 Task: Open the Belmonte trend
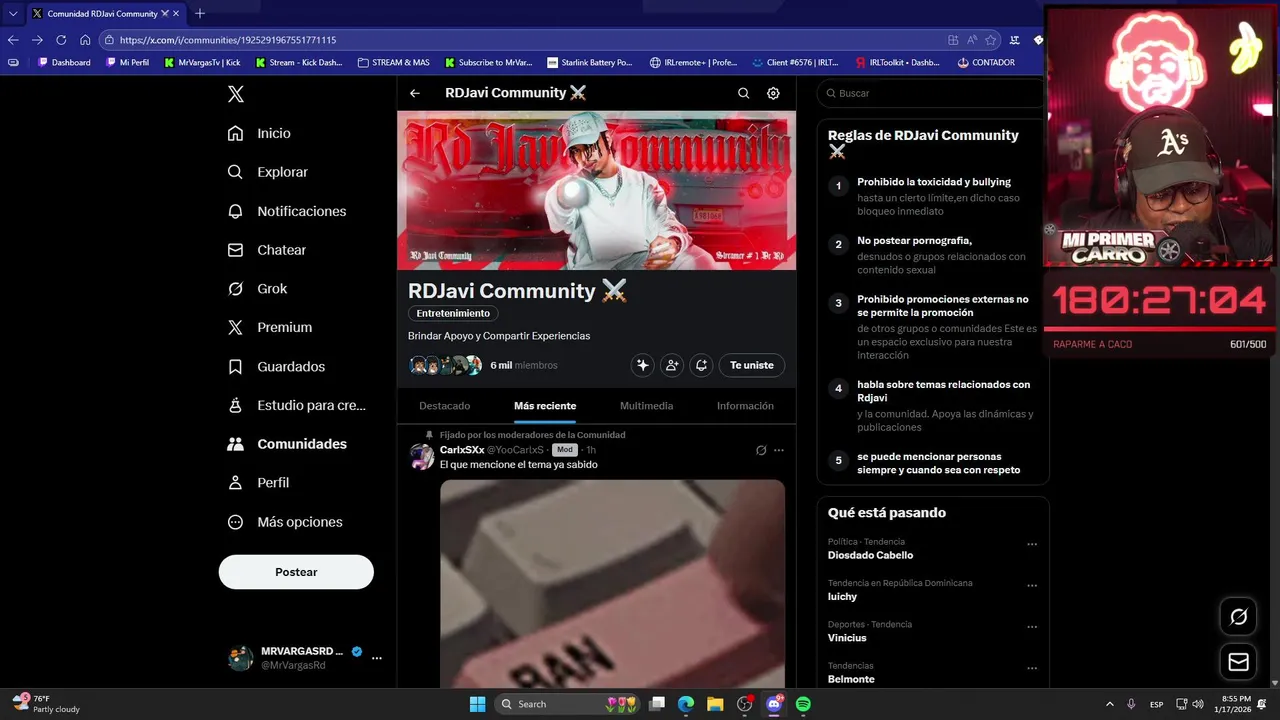(x=851, y=679)
